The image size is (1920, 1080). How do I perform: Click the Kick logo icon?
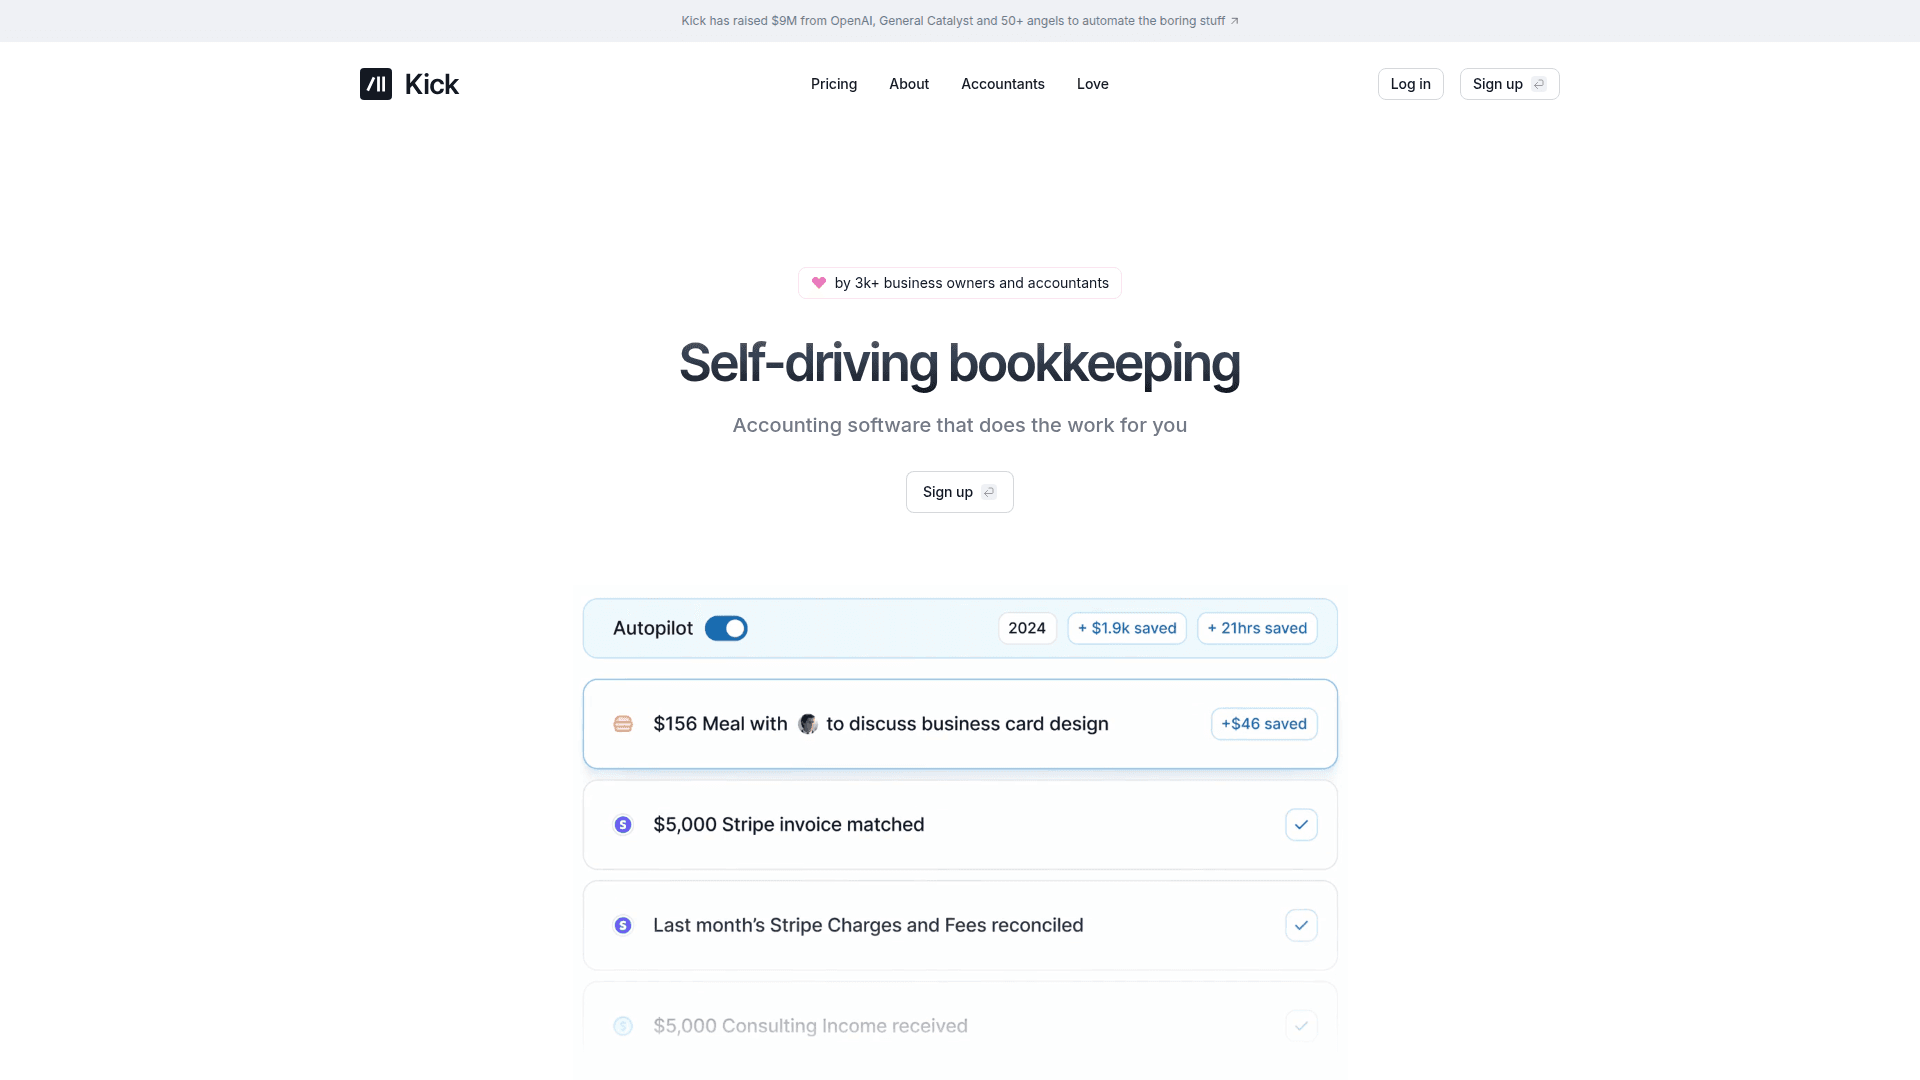376,84
